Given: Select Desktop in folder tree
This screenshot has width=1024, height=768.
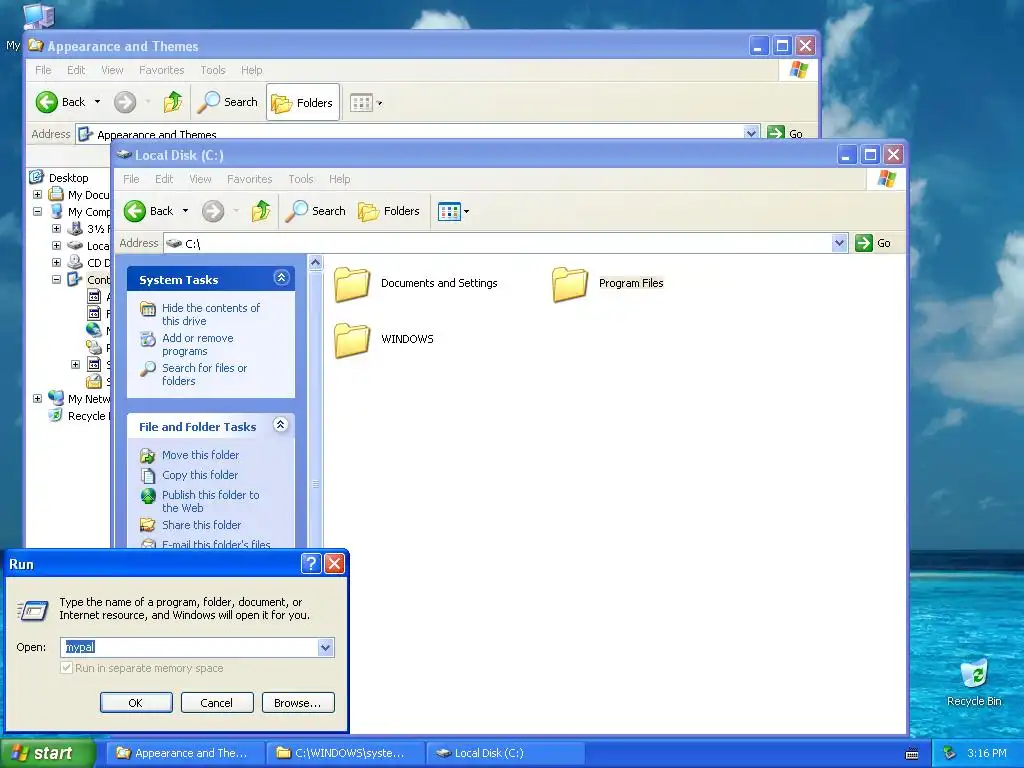Looking at the screenshot, I should [69, 178].
